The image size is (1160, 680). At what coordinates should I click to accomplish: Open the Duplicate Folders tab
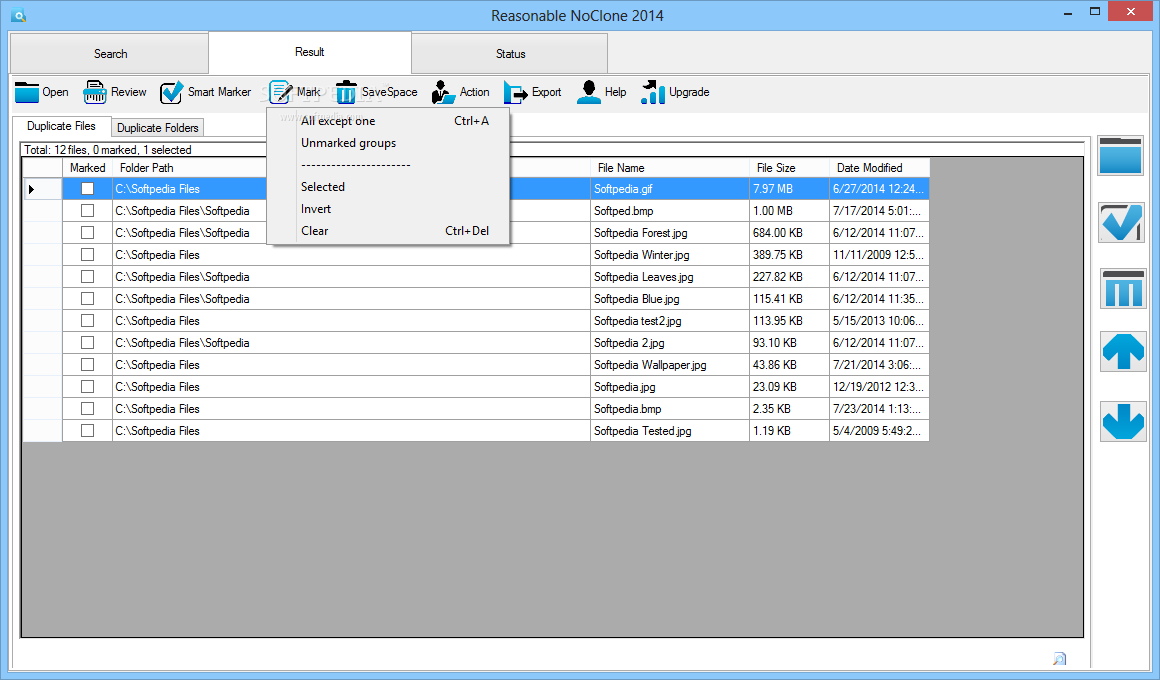tap(158, 127)
